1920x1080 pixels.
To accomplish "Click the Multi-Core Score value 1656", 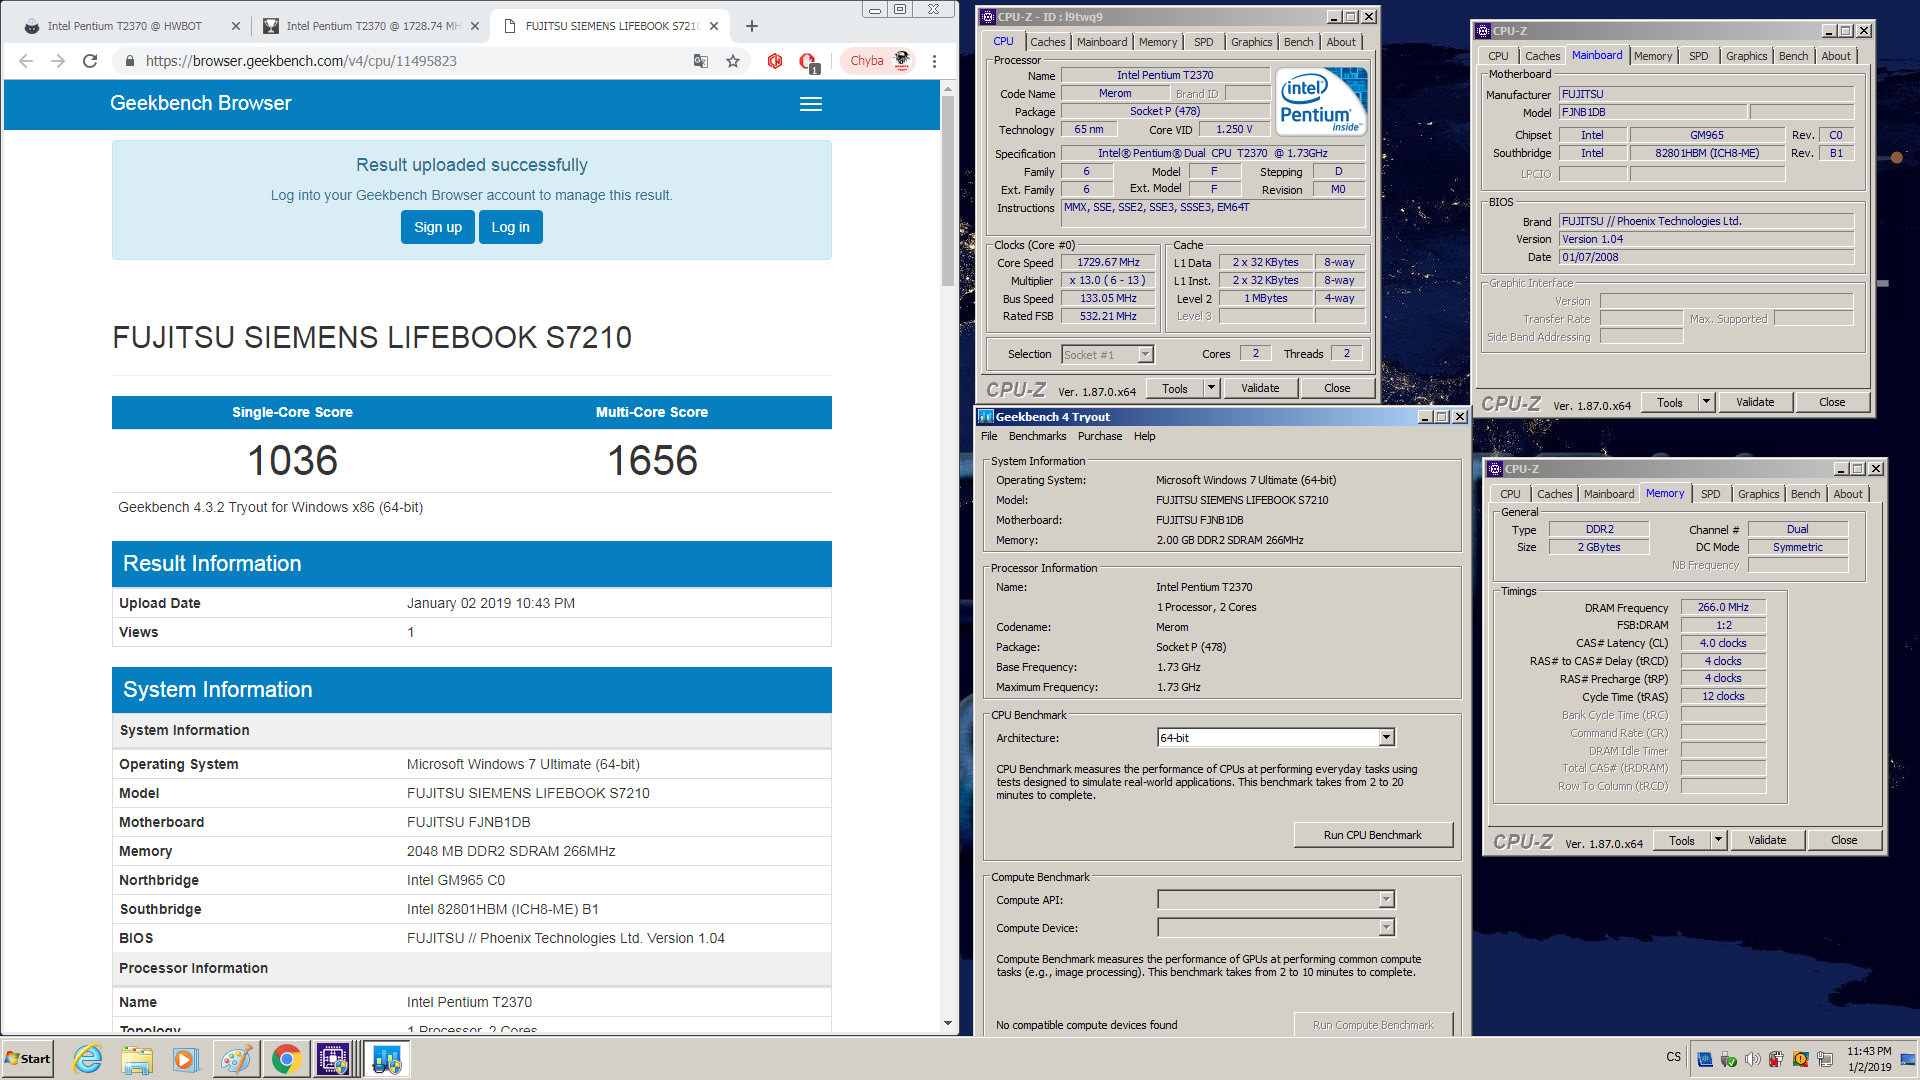I will [652, 460].
